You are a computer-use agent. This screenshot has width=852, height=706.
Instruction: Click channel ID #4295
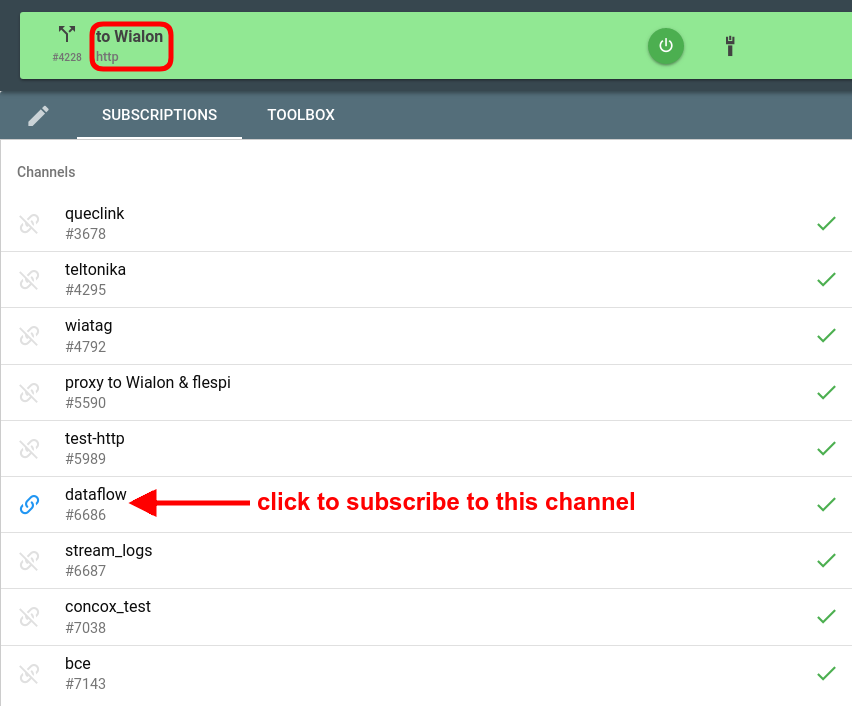tap(85, 290)
